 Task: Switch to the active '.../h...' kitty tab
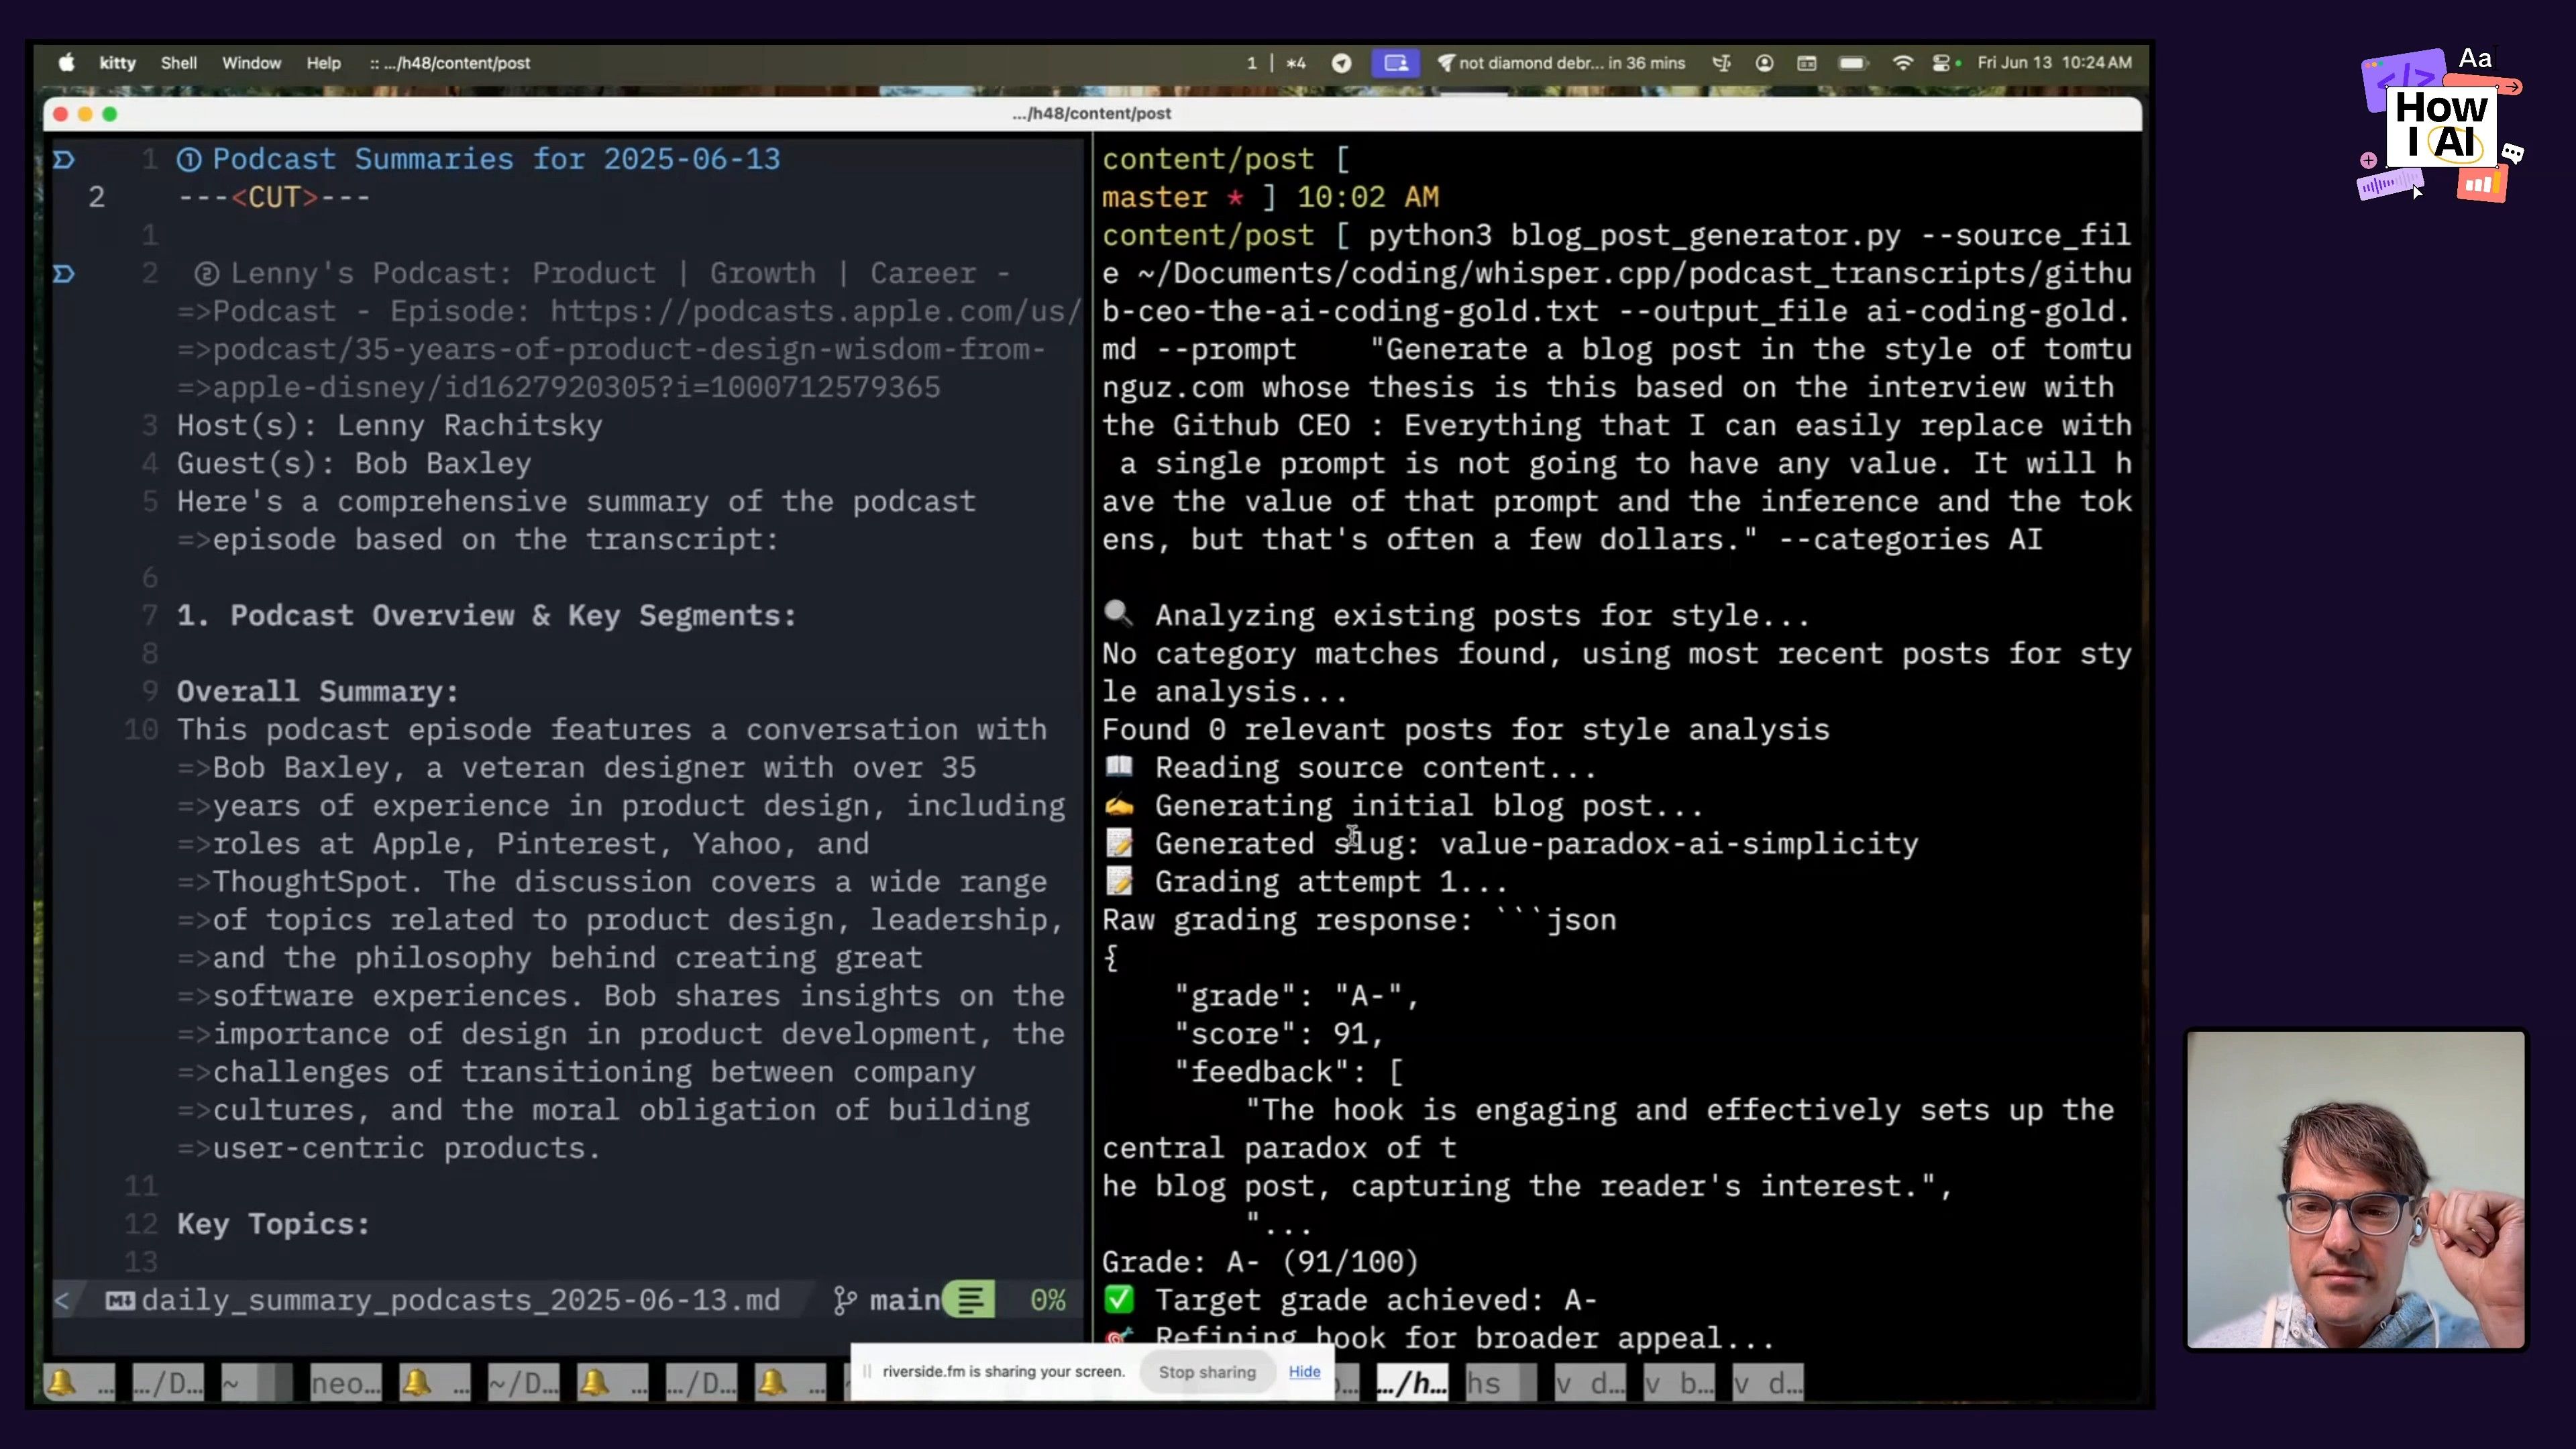[1412, 1383]
